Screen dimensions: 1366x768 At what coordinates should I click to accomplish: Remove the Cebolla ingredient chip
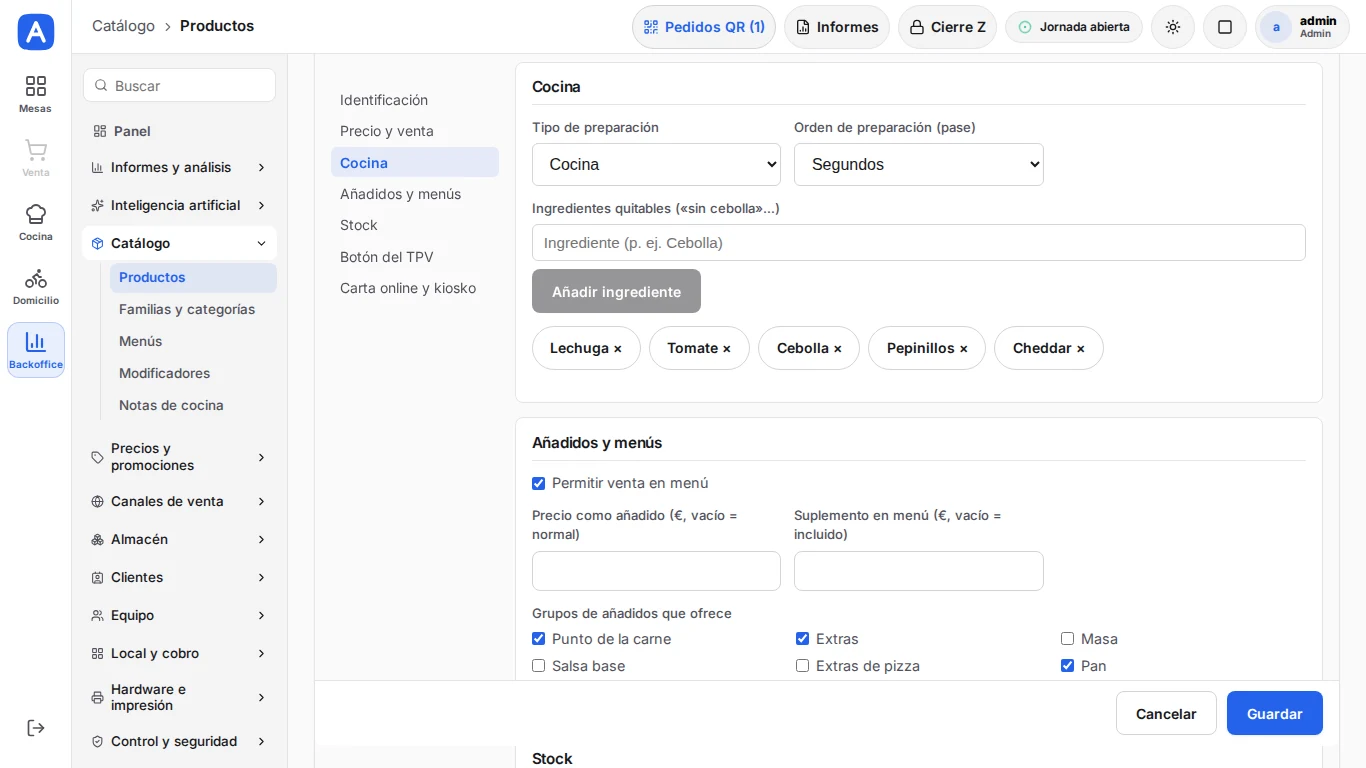837,349
